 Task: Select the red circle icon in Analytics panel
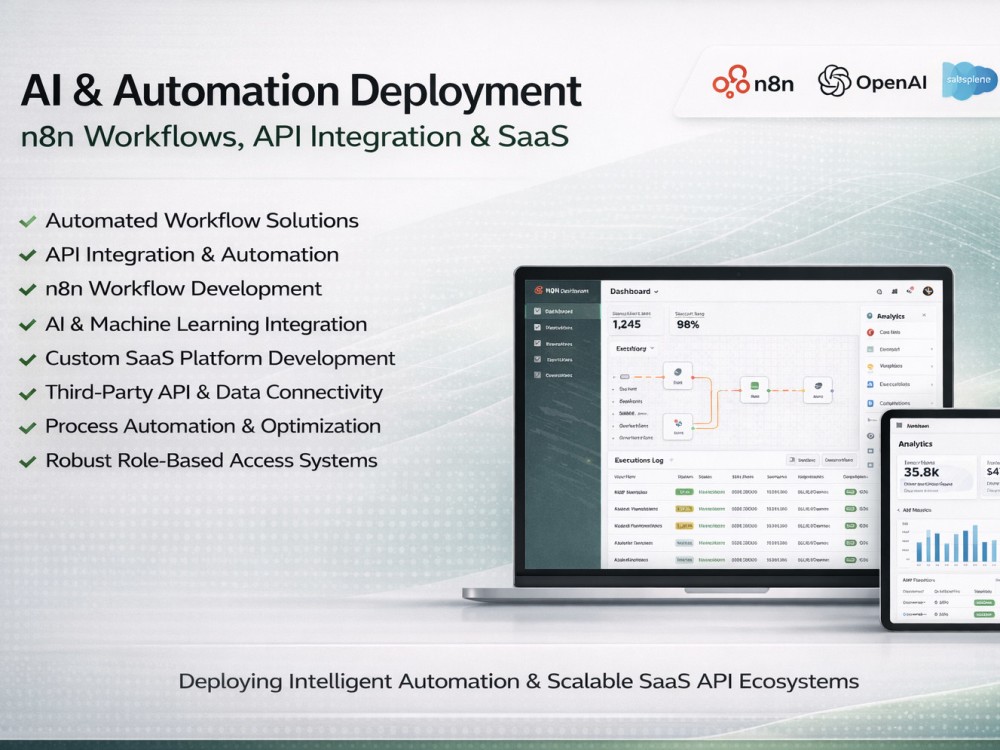tap(871, 332)
